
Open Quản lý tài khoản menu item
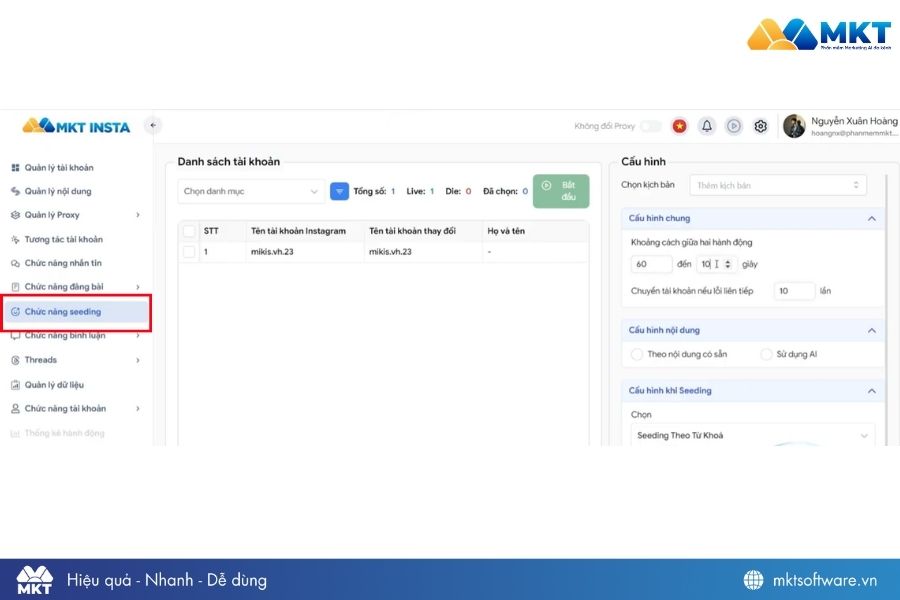coord(59,168)
